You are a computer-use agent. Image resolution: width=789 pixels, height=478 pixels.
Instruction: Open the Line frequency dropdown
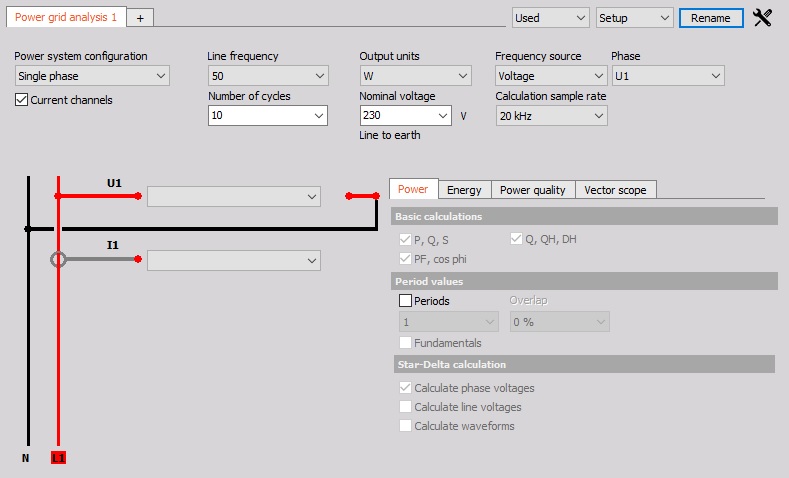268,76
